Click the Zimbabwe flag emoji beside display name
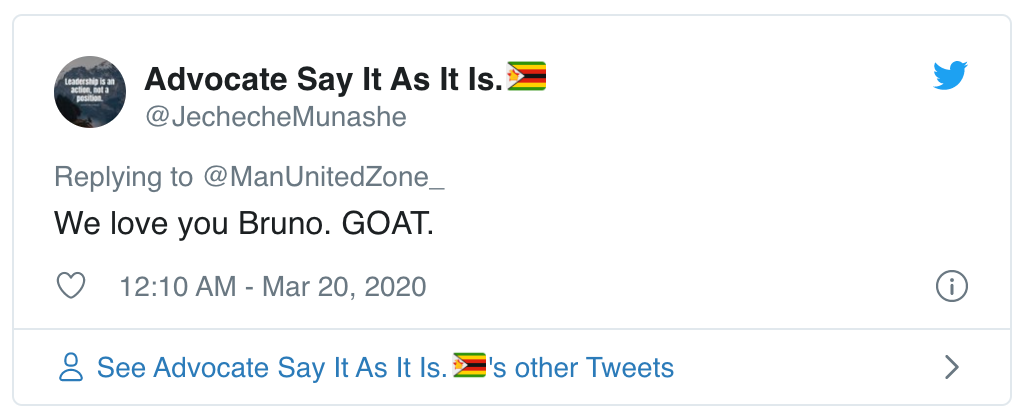The width and height of the screenshot is (1026, 418). [x=527, y=78]
